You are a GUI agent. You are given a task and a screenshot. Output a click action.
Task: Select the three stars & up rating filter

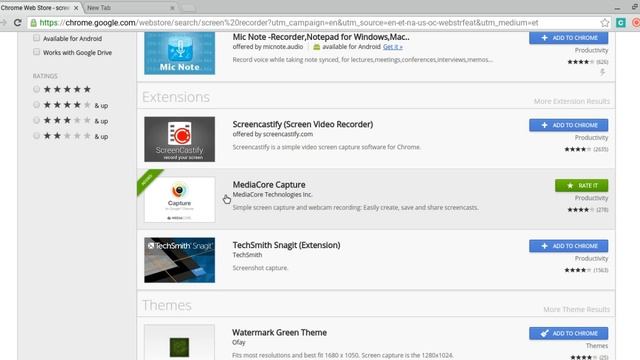pos(36,120)
